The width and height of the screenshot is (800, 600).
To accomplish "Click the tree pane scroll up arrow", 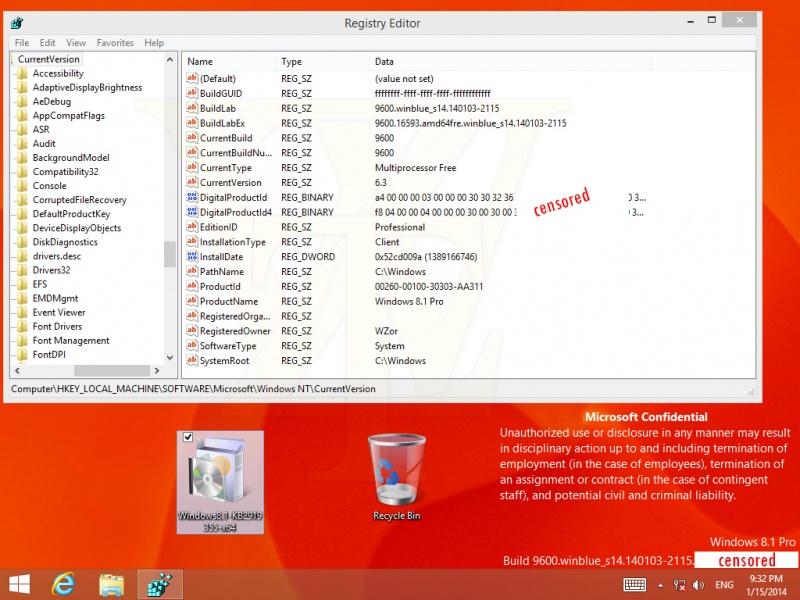I will (170, 60).
